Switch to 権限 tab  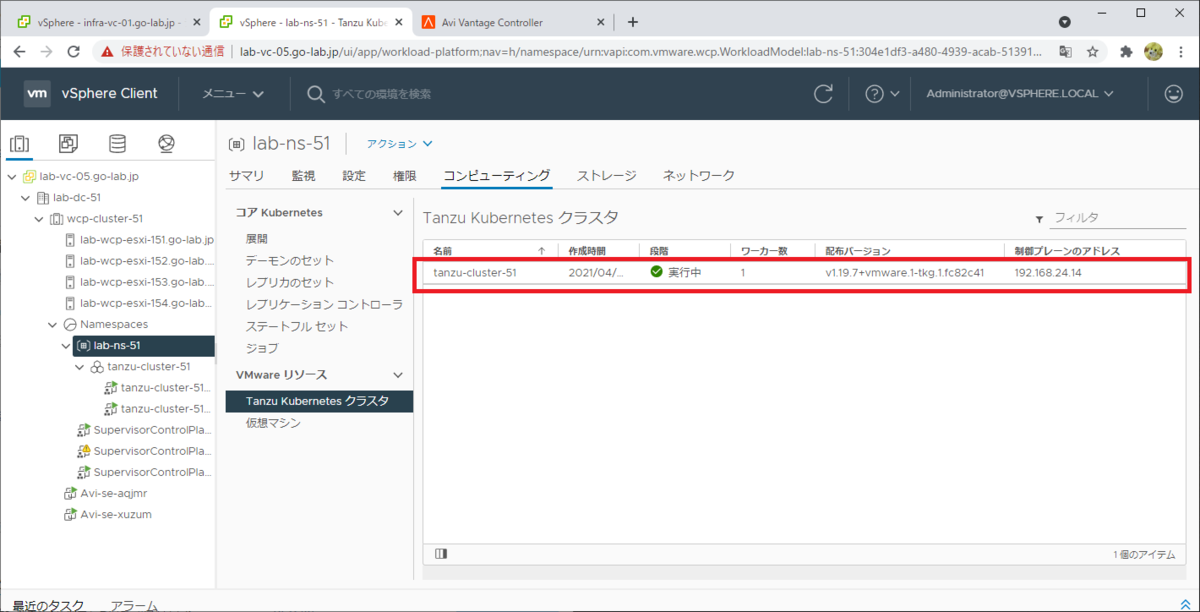pyautogui.click(x=405, y=176)
